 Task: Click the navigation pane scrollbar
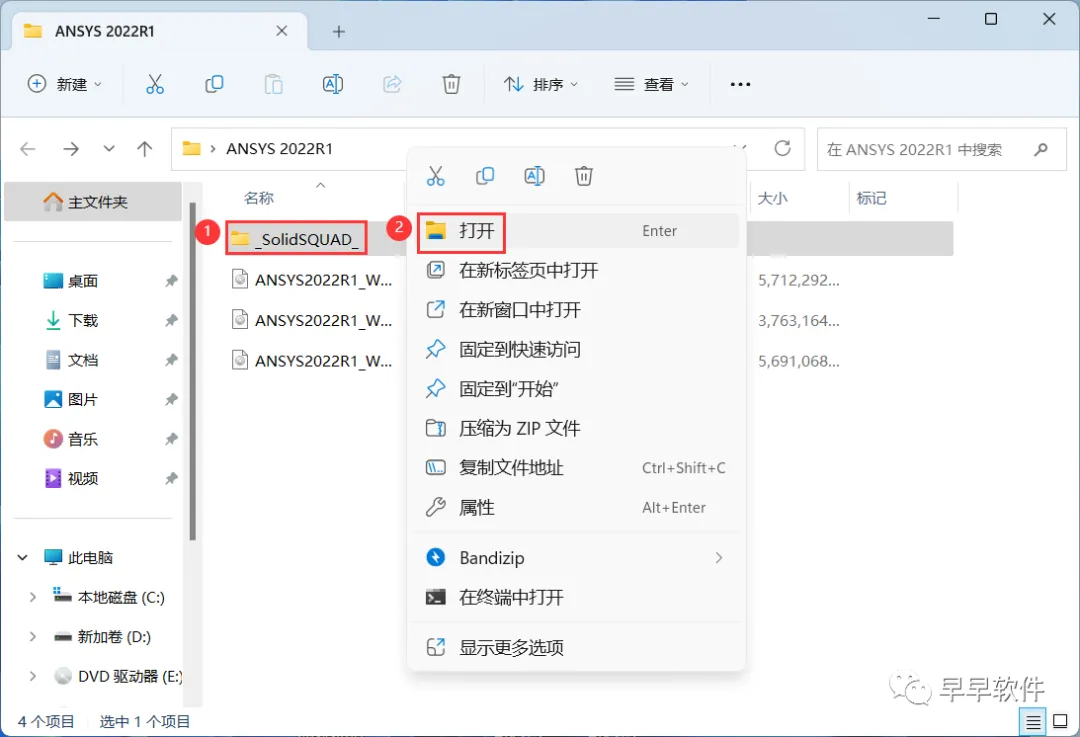(193, 372)
